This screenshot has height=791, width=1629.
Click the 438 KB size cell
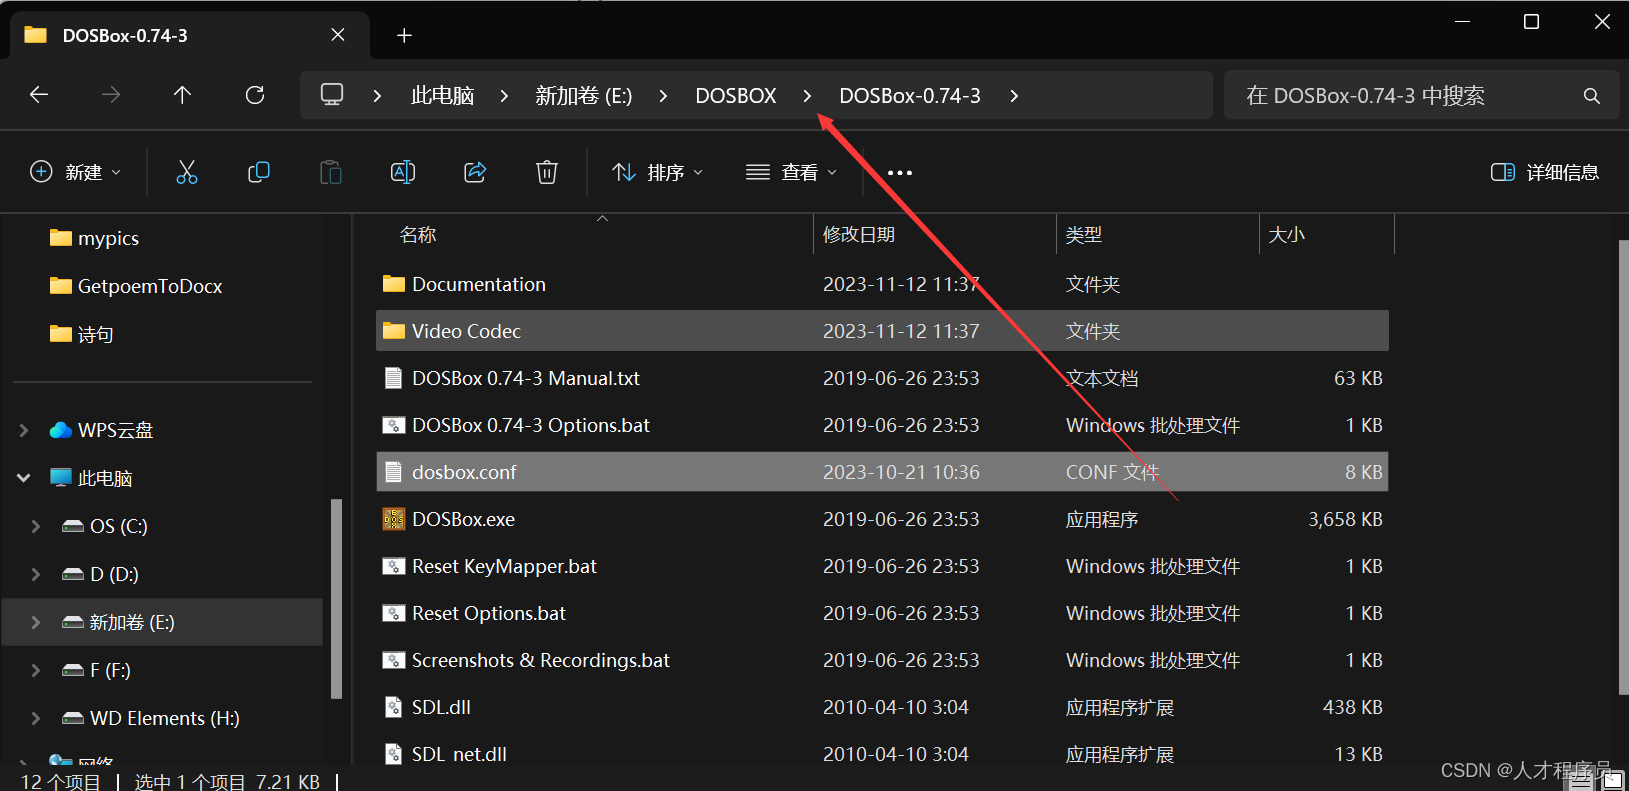pos(1352,707)
